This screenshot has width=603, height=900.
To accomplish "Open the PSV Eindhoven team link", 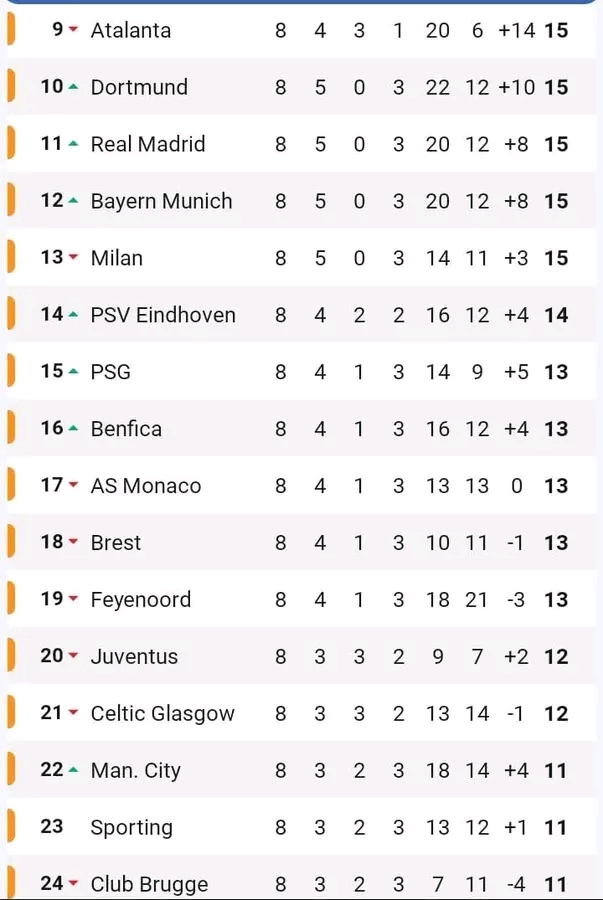I will 163,315.
